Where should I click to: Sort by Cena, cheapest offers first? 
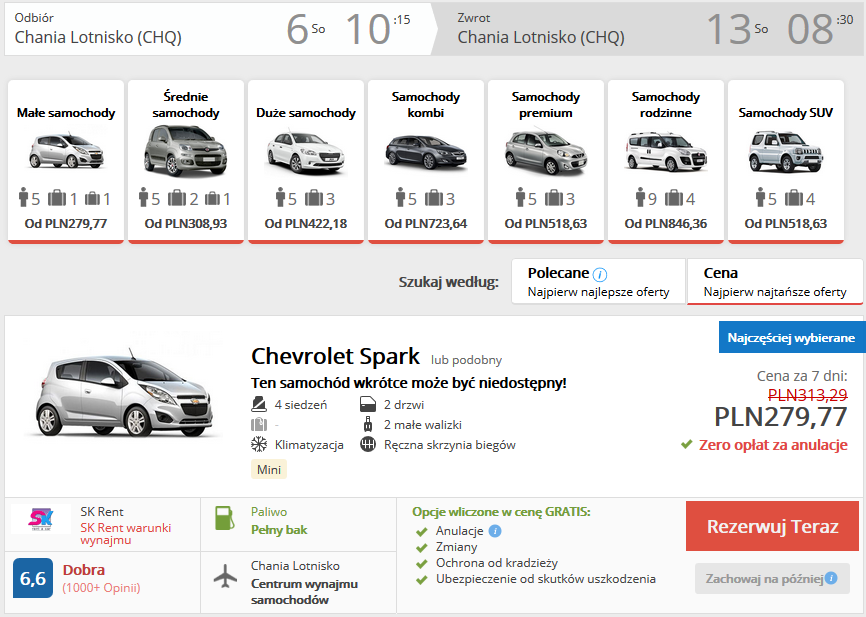(x=774, y=281)
